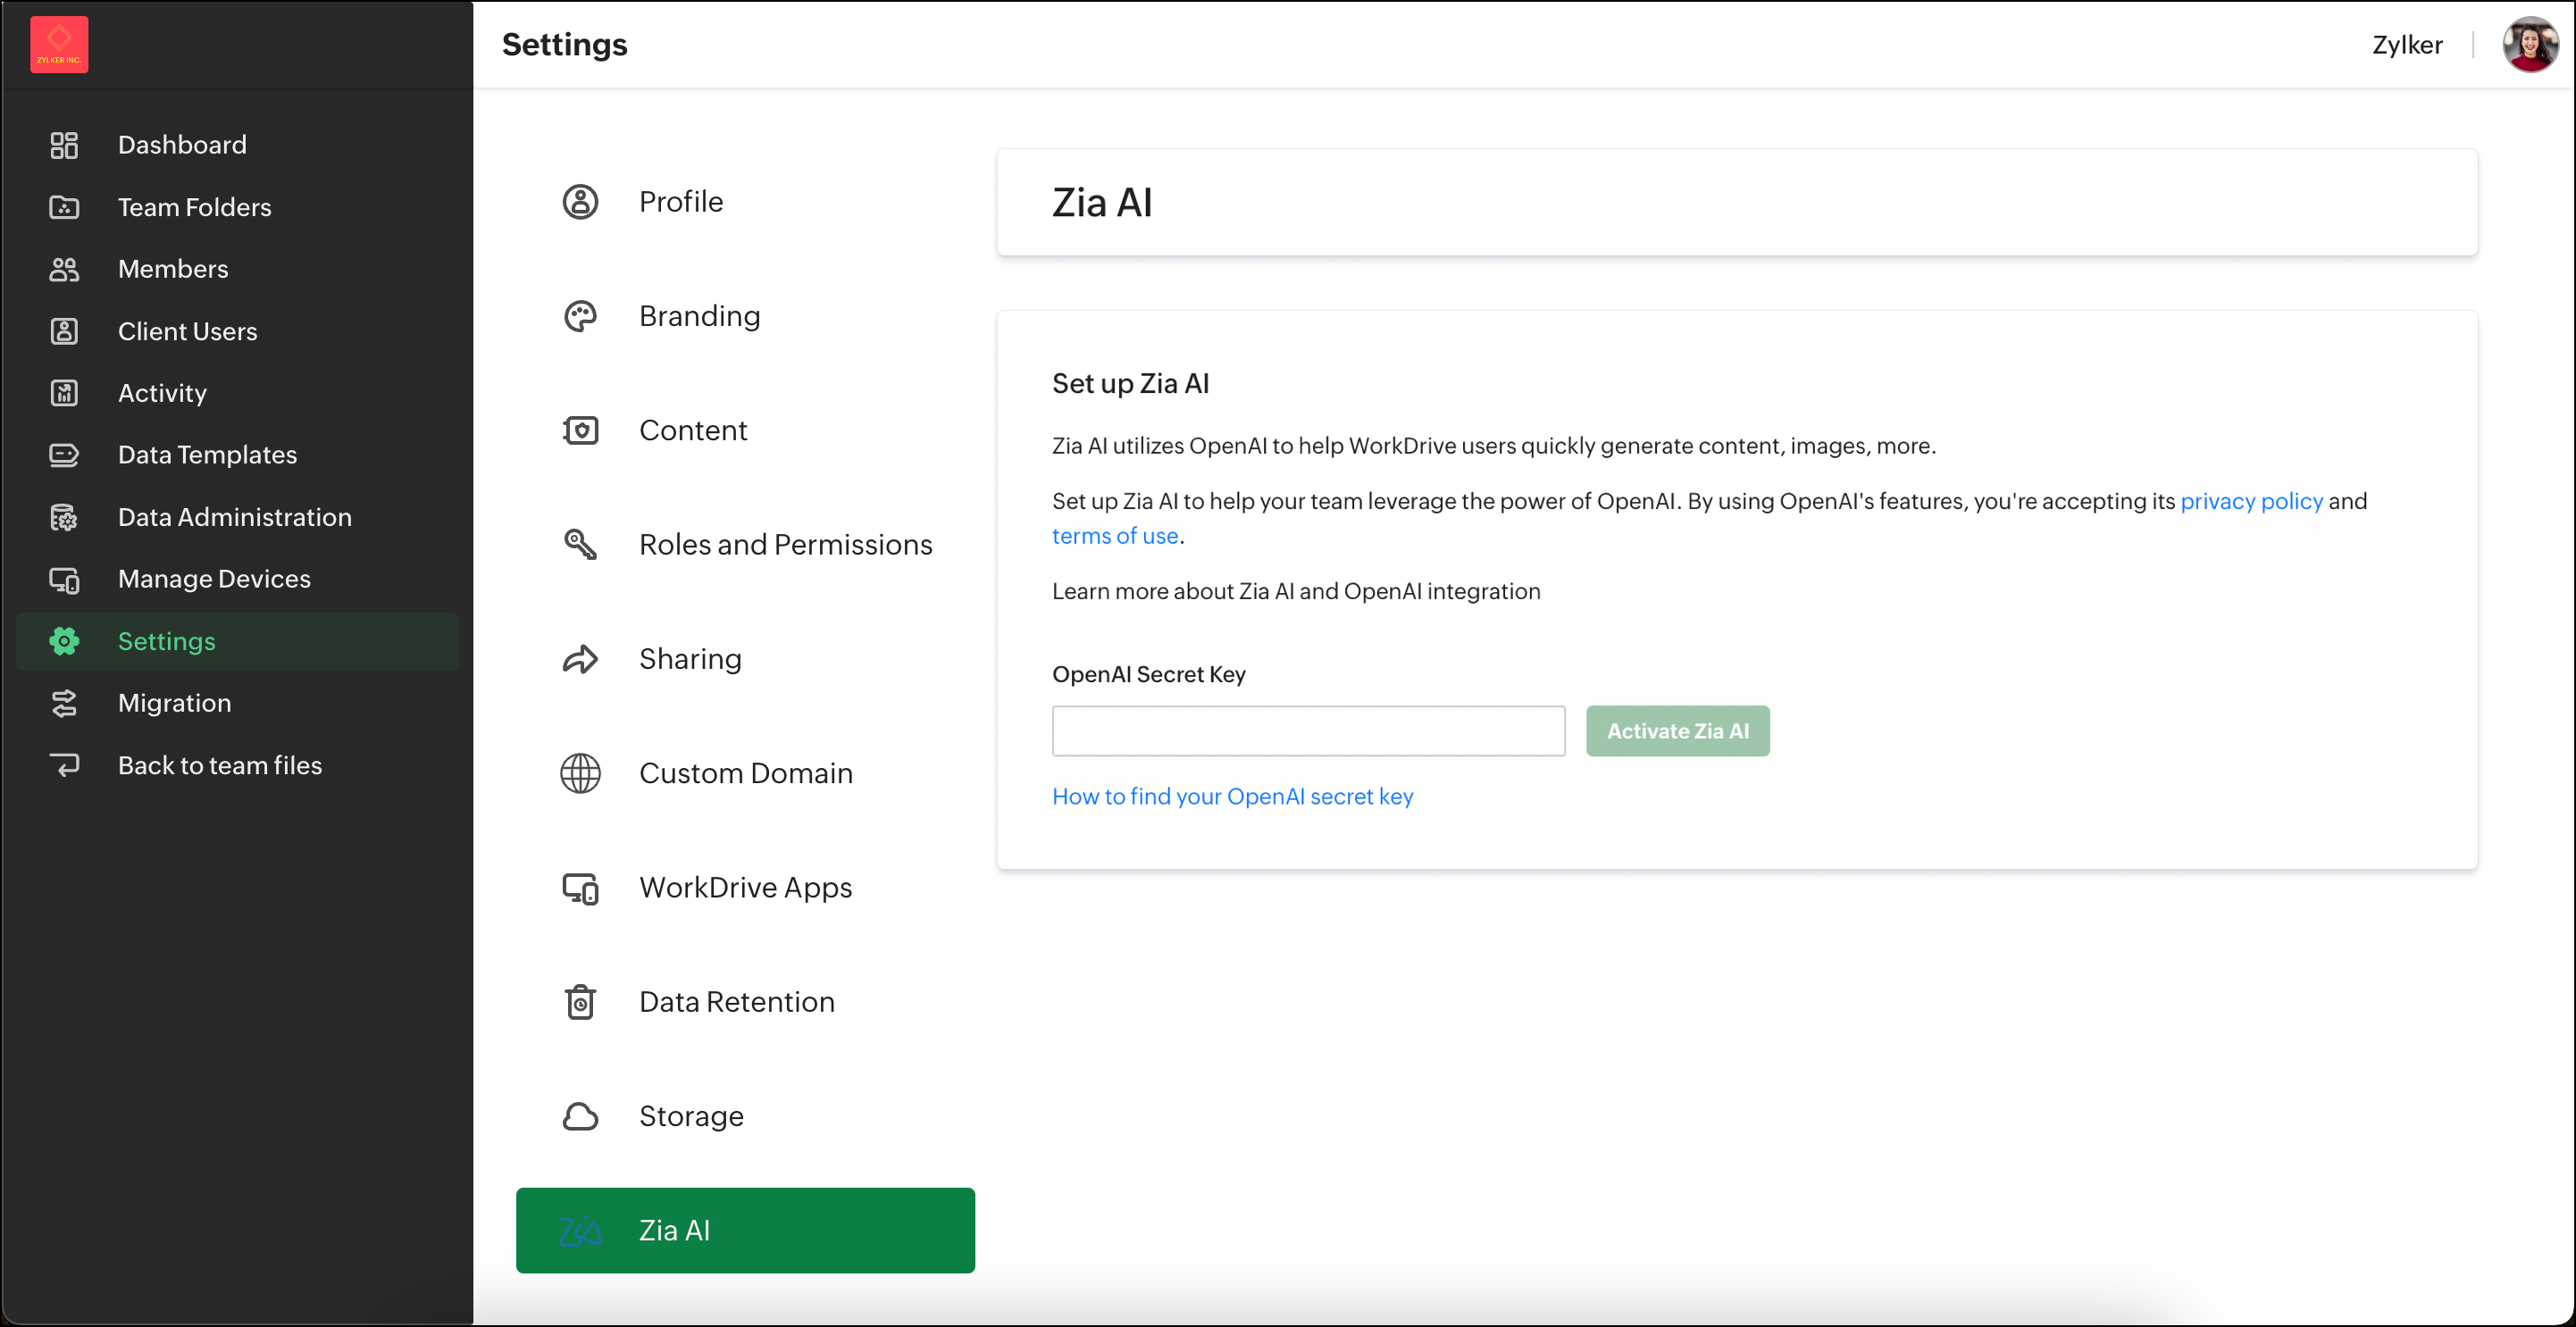The width and height of the screenshot is (2576, 1327).
Task: Click the Dashboard grid icon
Action: coord(64,145)
